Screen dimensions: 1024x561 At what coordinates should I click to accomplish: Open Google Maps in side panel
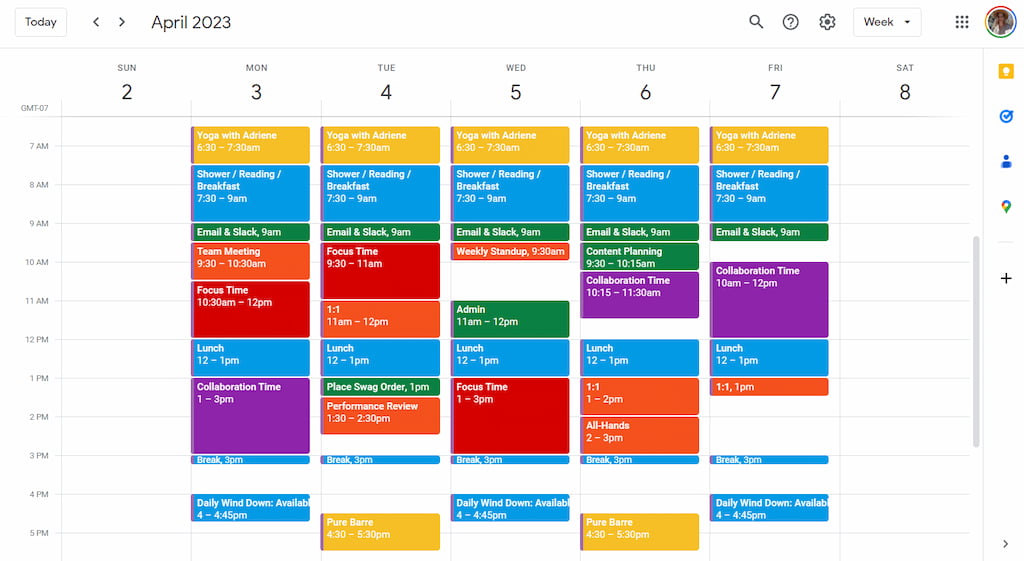point(1006,207)
